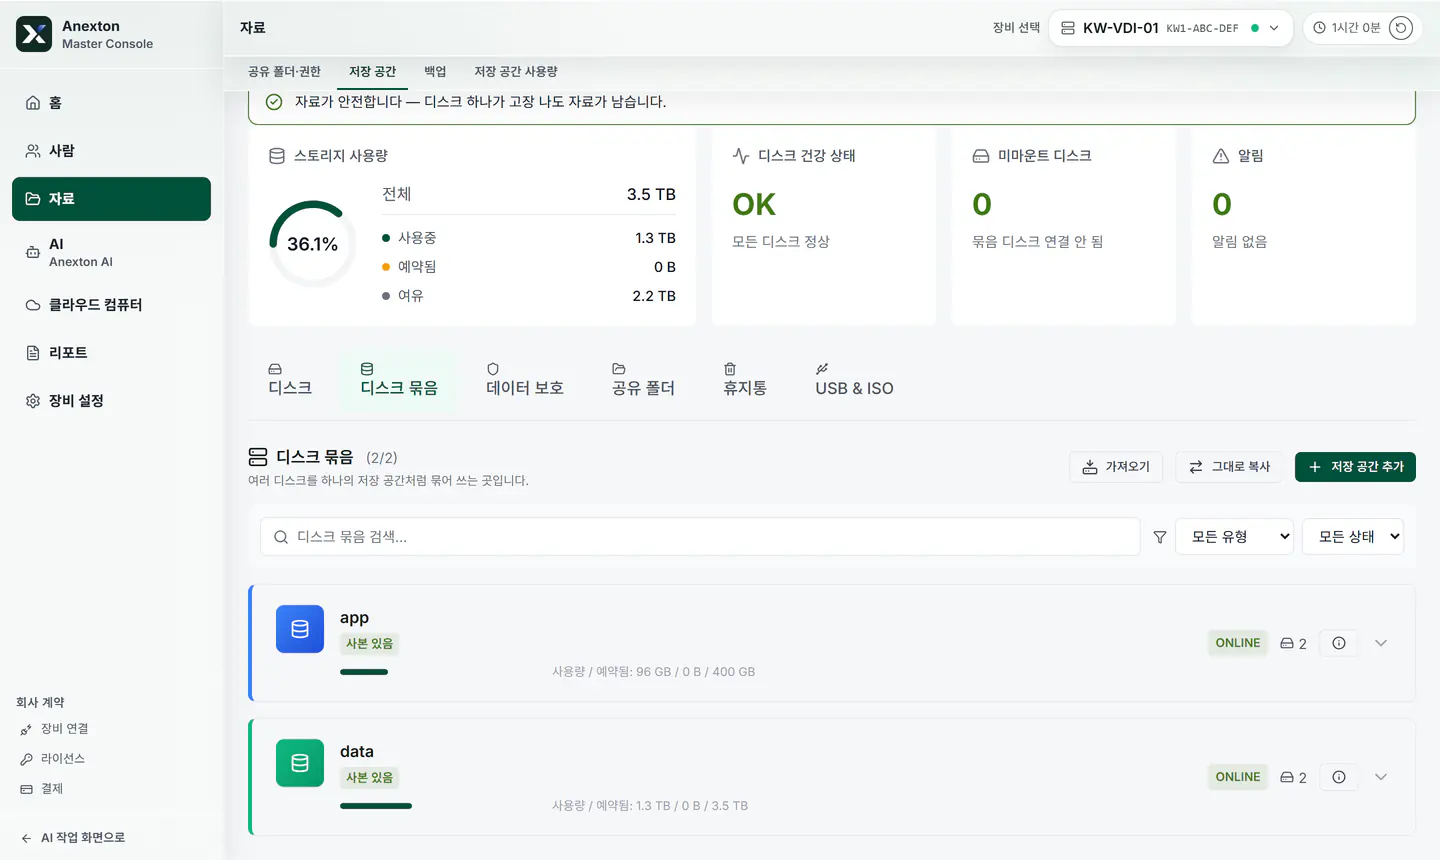The height and width of the screenshot is (860, 1440).
Task: Expand the app pool row chevron
Action: point(1381,643)
